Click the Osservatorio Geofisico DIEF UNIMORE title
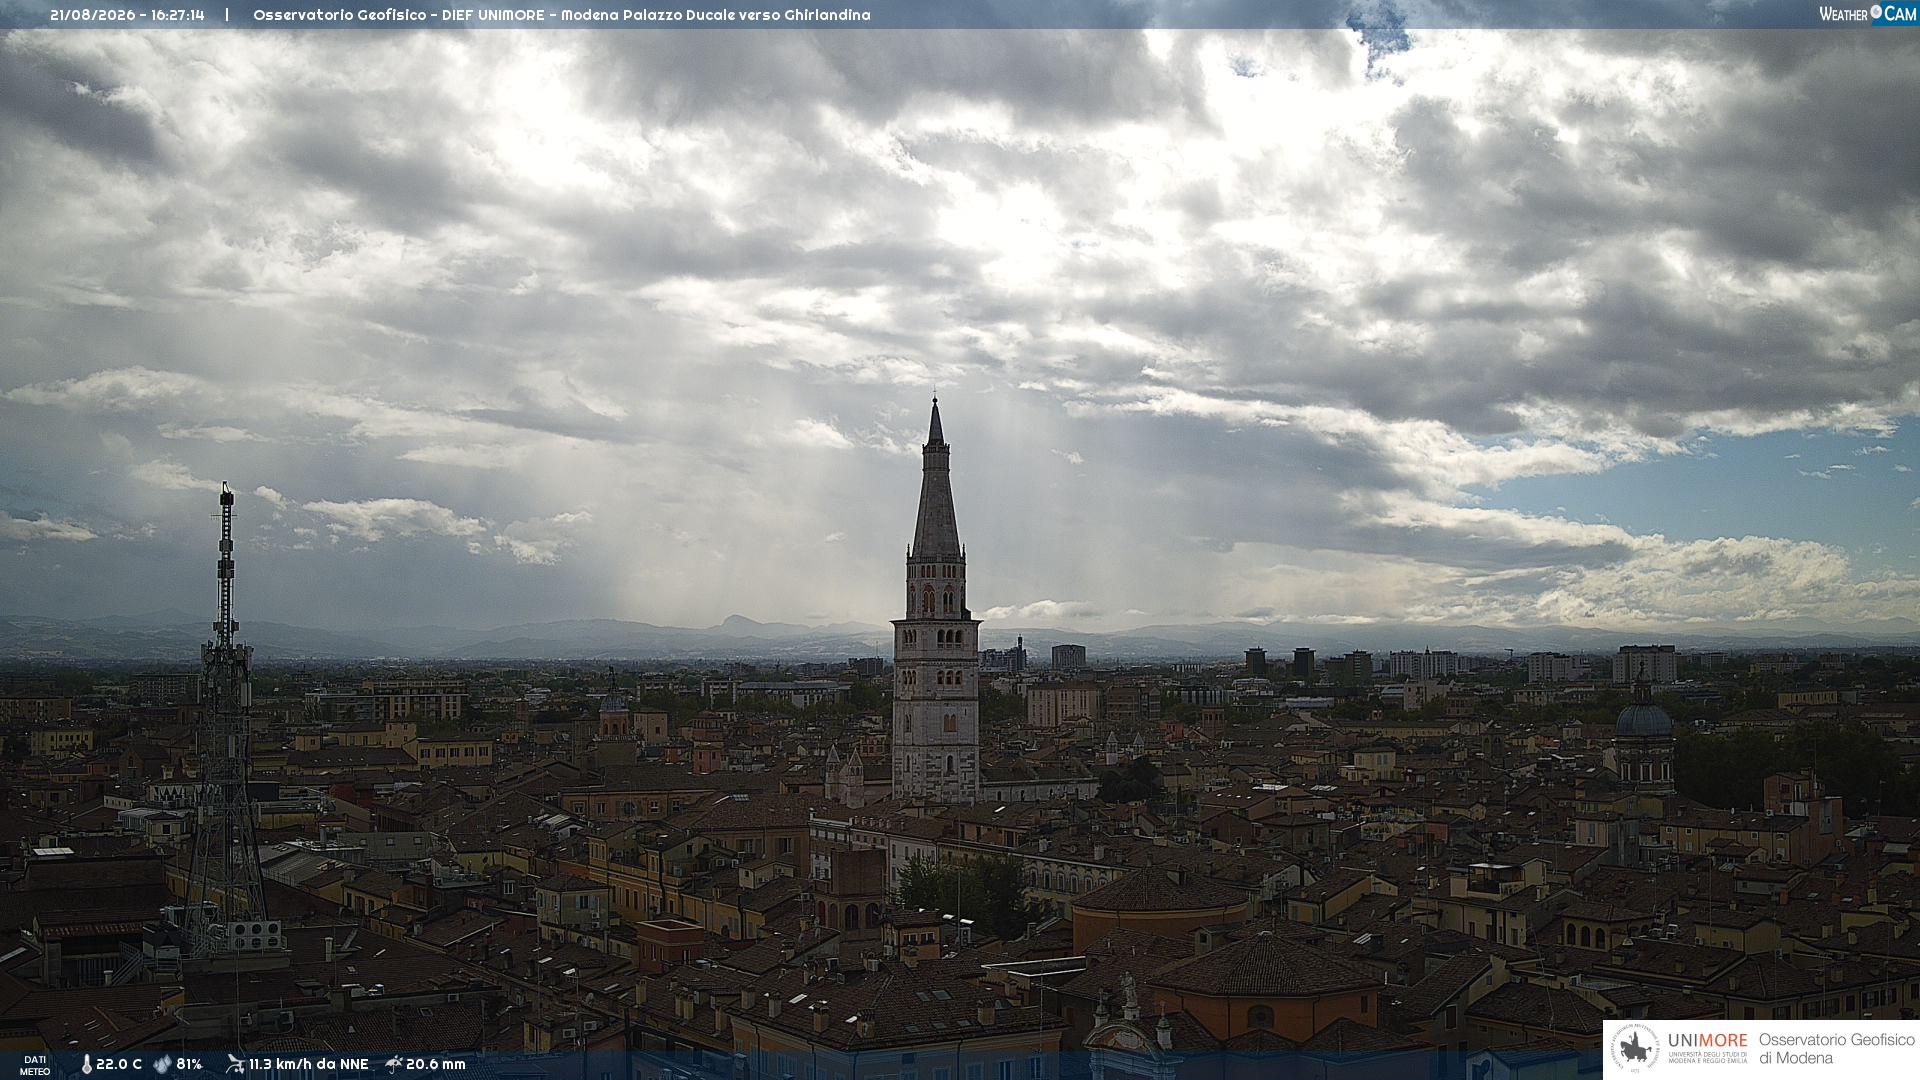Screen dimensions: 1920x1080 point(561,15)
